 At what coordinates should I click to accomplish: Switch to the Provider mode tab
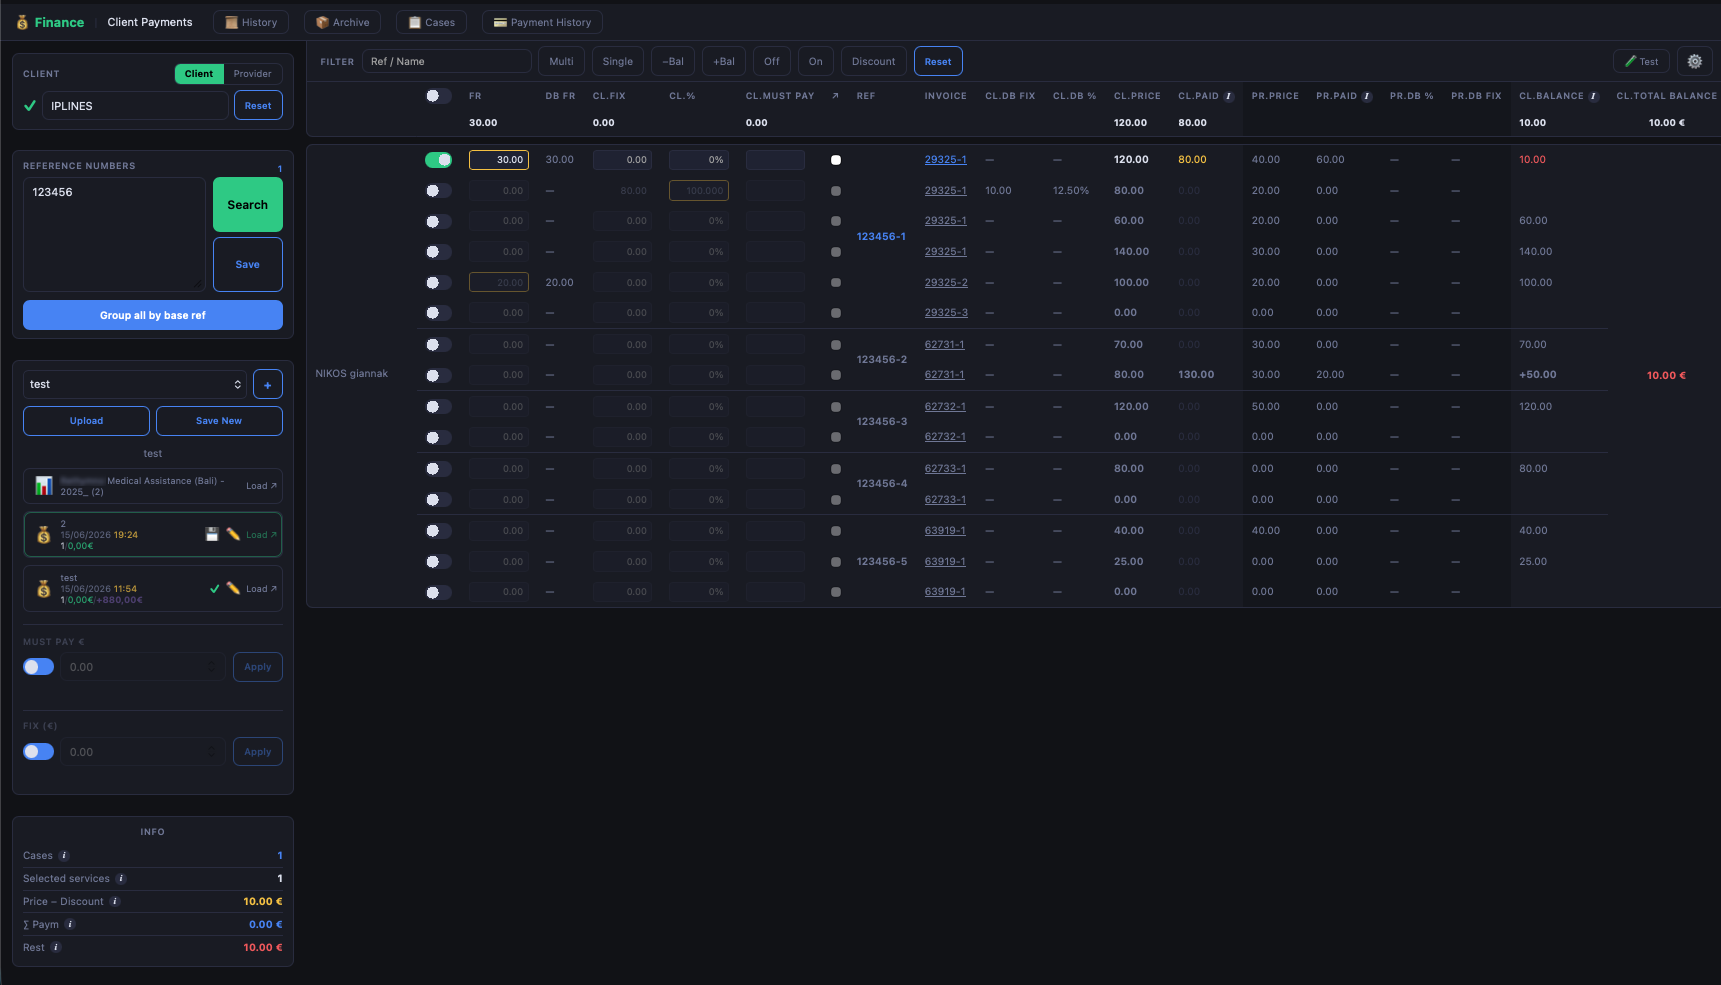point(252,74)
